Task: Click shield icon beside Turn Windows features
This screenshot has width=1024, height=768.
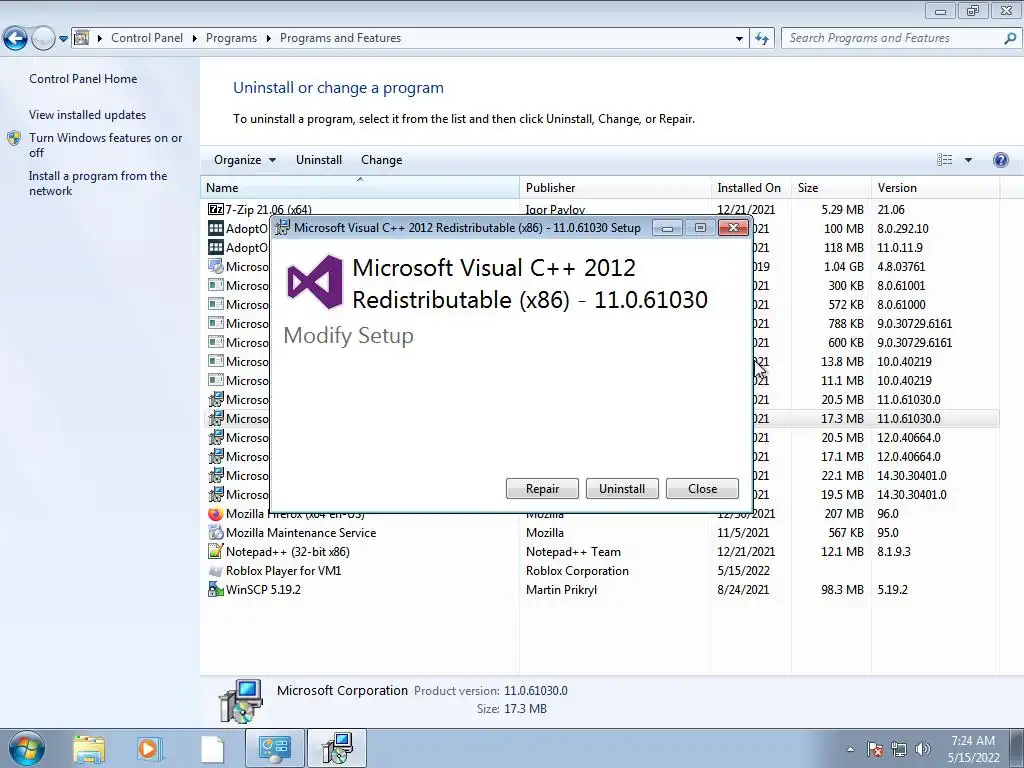Action: [14, 138]
